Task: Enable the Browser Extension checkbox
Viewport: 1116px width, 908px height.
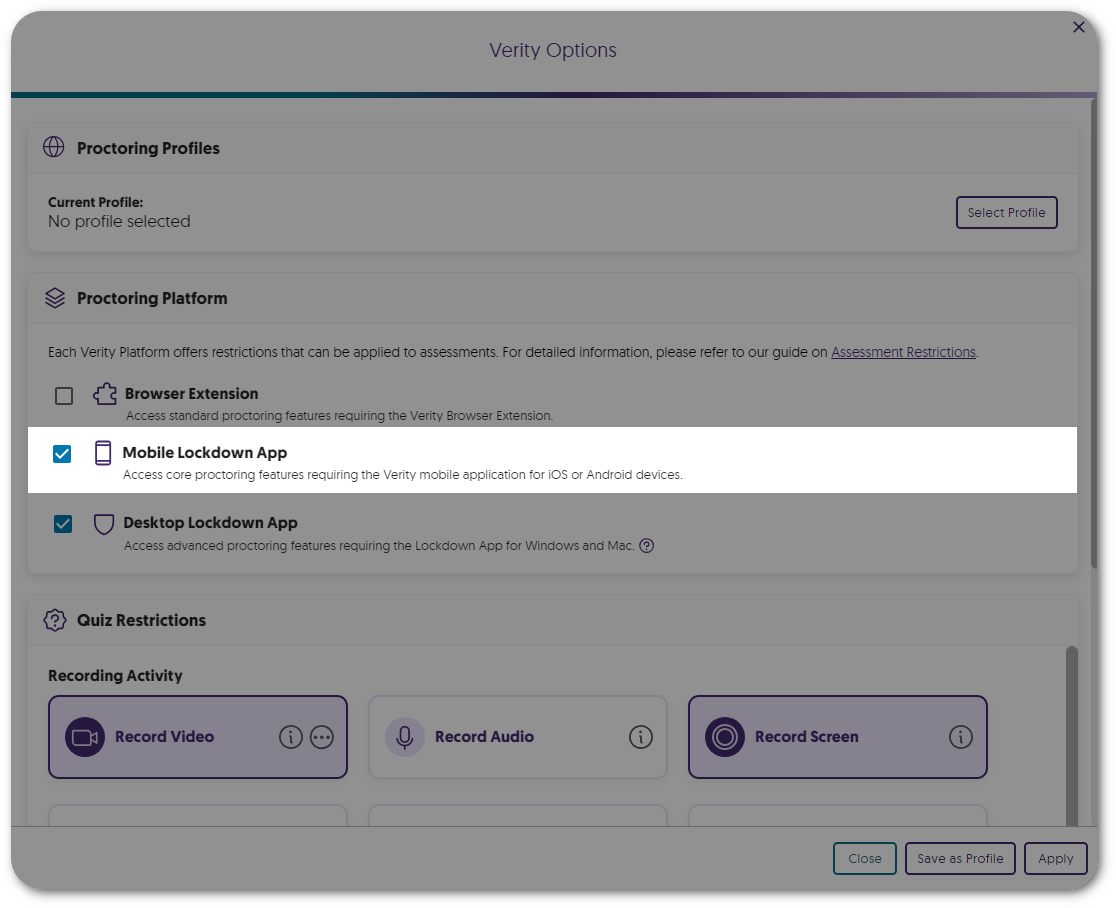Action: tap(64, 396)
